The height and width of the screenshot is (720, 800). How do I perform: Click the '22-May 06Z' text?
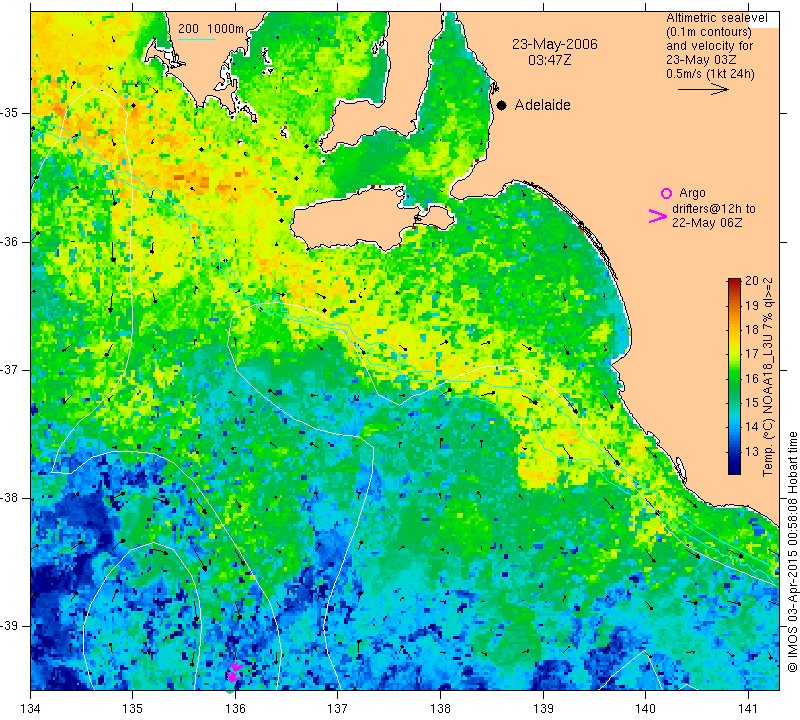point(707,223)
